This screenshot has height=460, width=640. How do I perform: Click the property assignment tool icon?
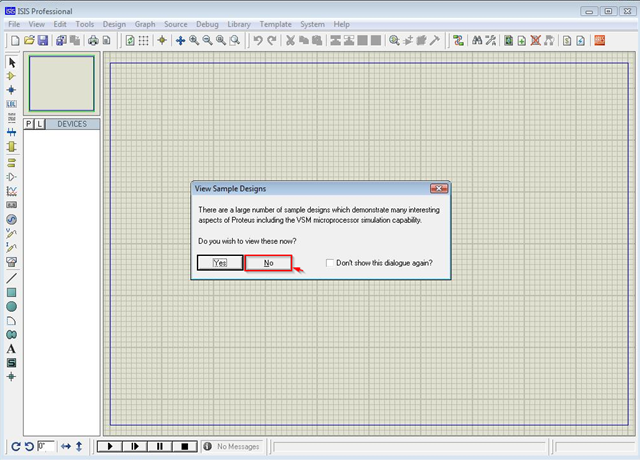(490, 40)
